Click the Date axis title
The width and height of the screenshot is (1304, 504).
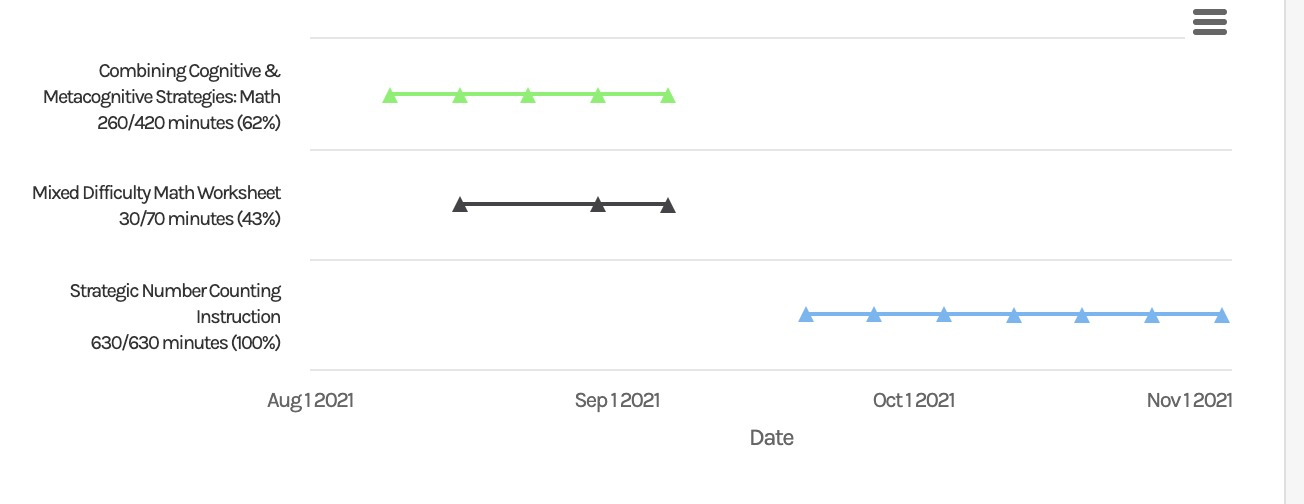(x=771, y=437)
